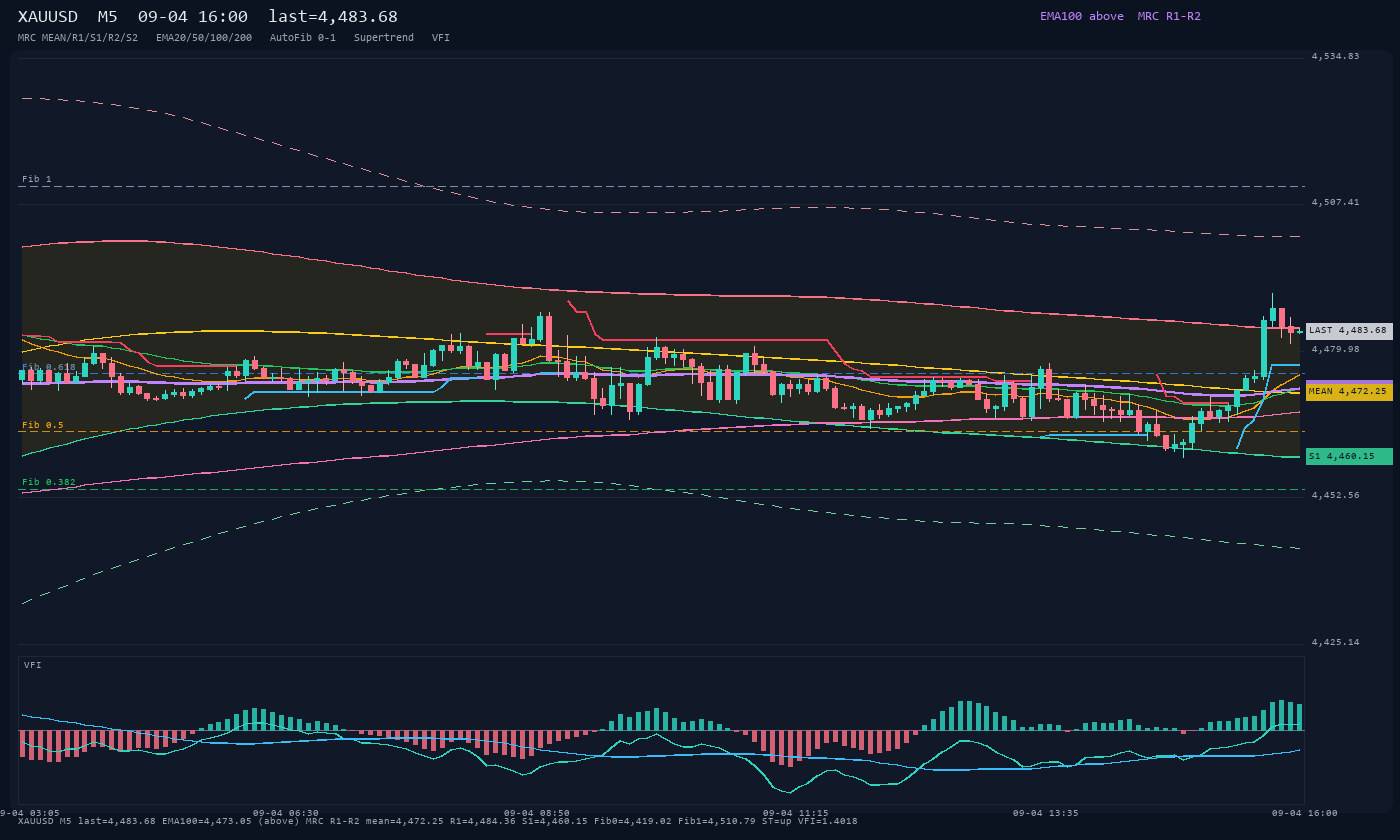Screen dimensions: 1400x840
Task: Click the MEAN 4,472.25 price tag
Action: (x=1349, y=392)
